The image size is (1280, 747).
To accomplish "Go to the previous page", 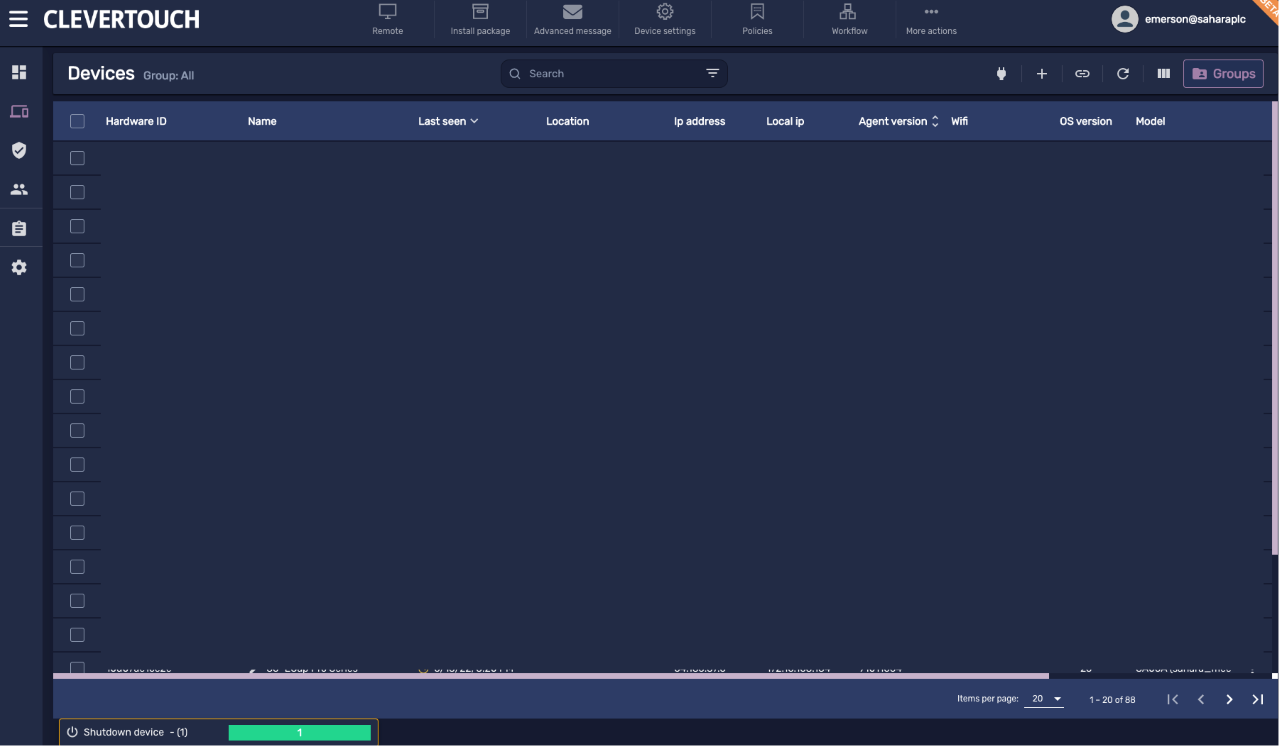I will pyautogui.click(x=1201, y=699).
